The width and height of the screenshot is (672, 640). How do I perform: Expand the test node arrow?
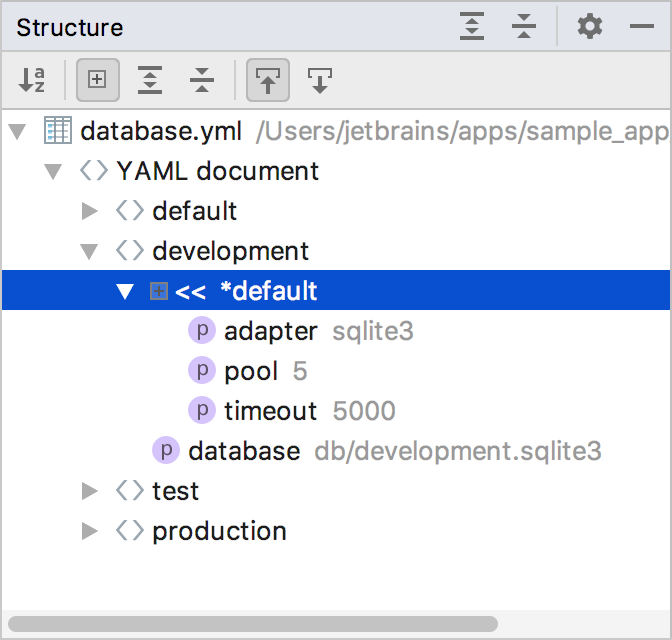[90, 491]
